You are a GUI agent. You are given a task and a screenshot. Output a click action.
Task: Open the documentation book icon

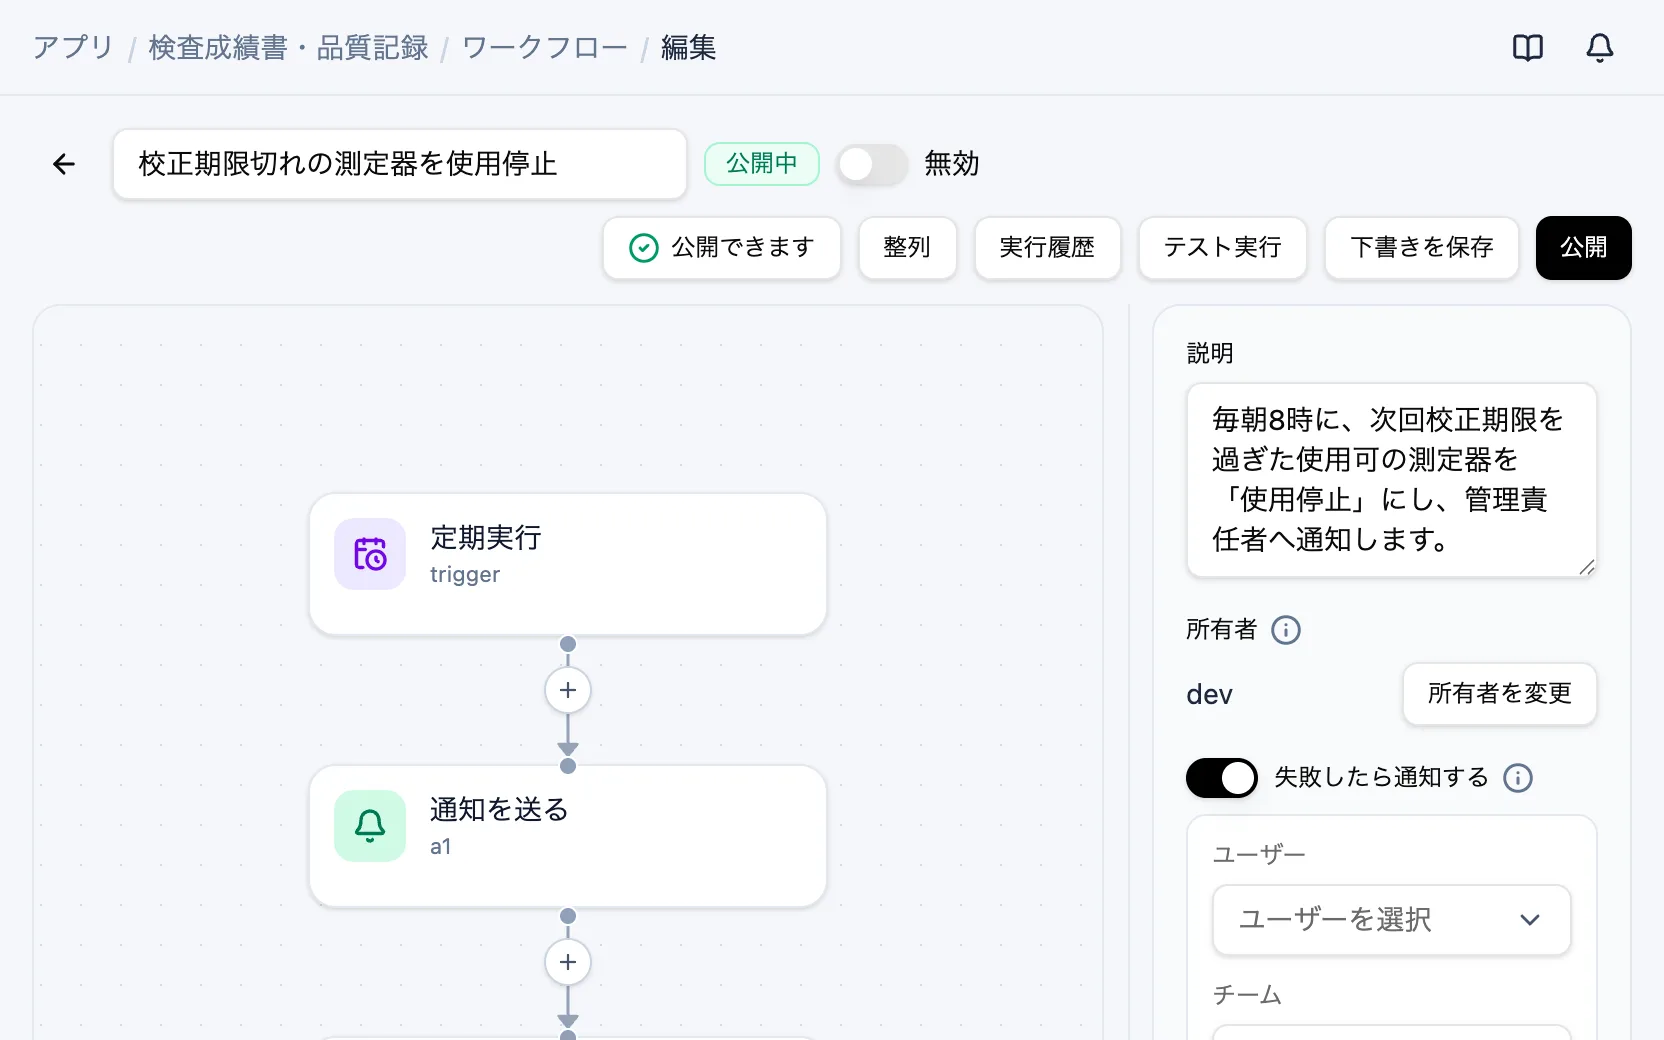coord(1527,47)
